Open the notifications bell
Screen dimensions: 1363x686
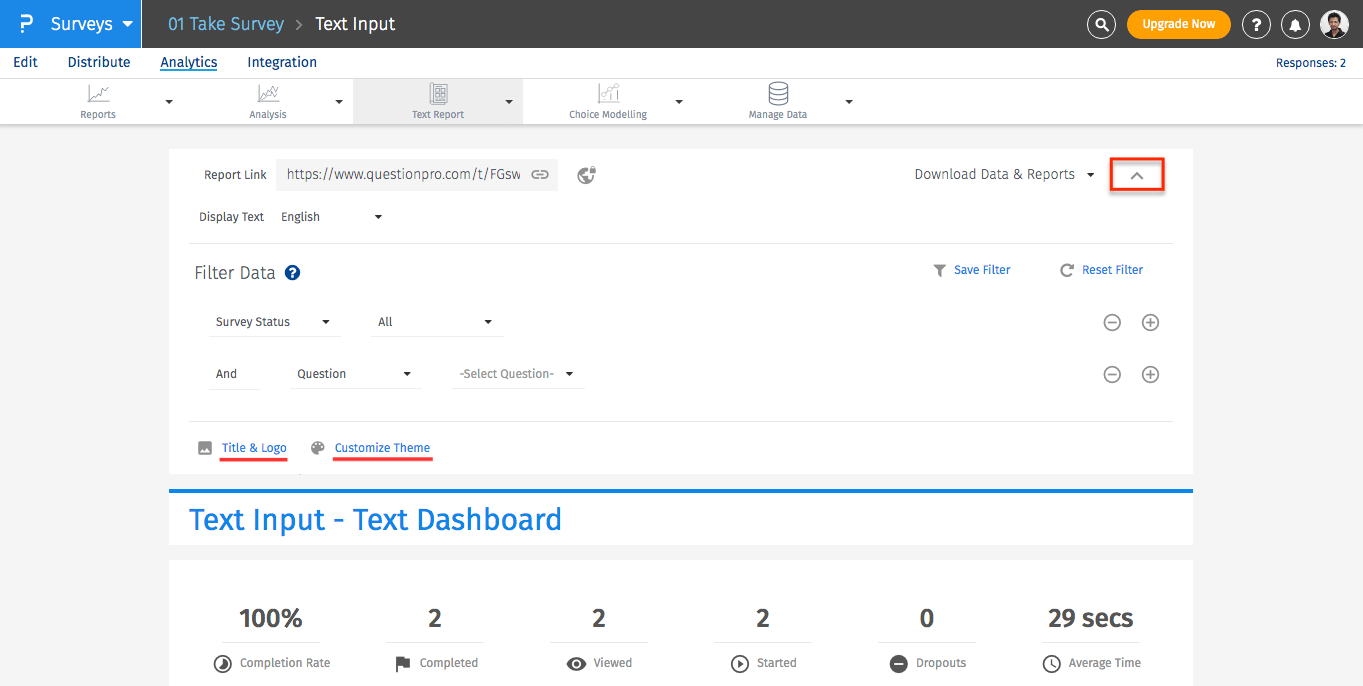[1296, 25]
